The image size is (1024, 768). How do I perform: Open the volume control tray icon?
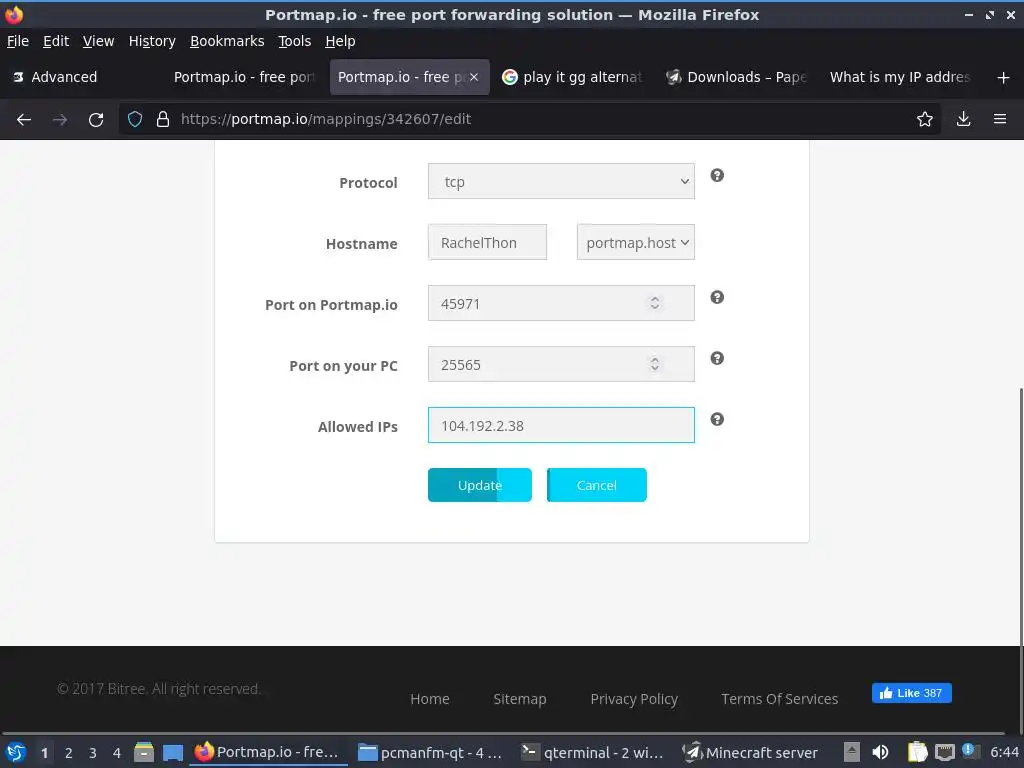880,752
